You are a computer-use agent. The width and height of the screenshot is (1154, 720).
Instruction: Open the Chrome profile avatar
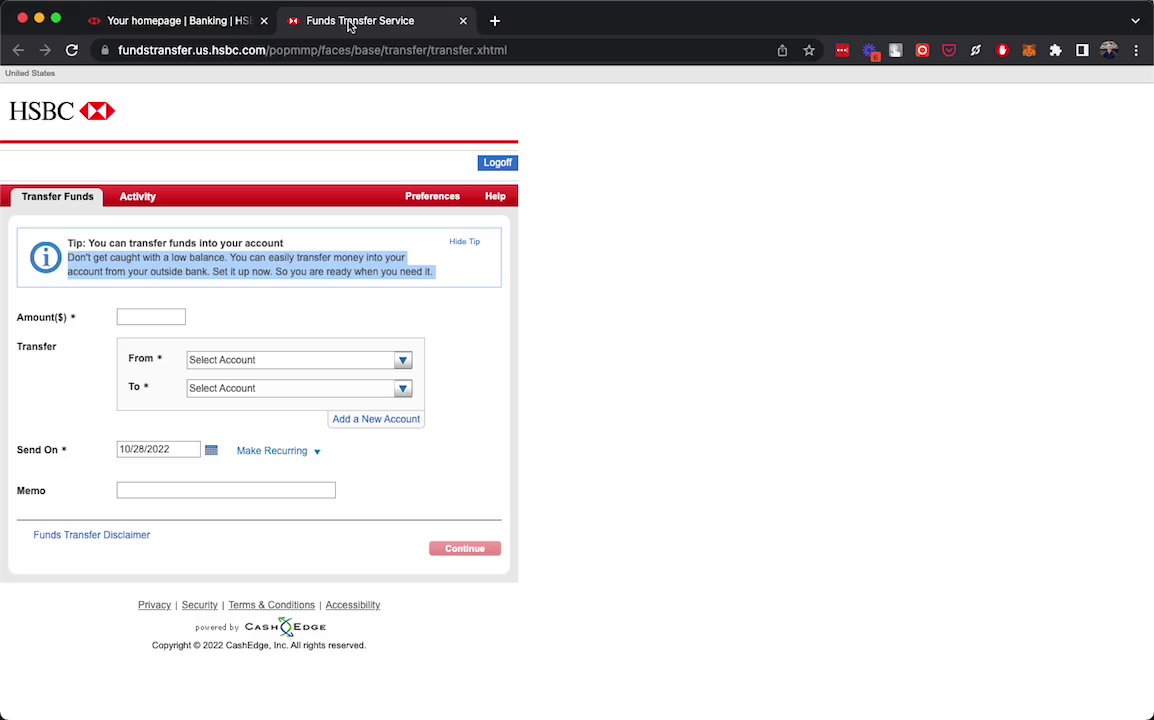pyautogui.click(x=1108, y=50)
